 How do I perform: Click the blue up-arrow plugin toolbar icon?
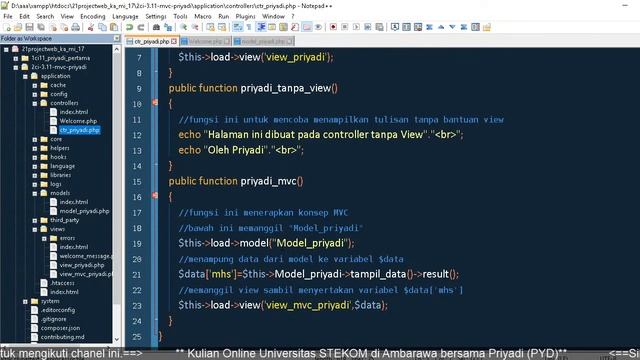point(441,27)
